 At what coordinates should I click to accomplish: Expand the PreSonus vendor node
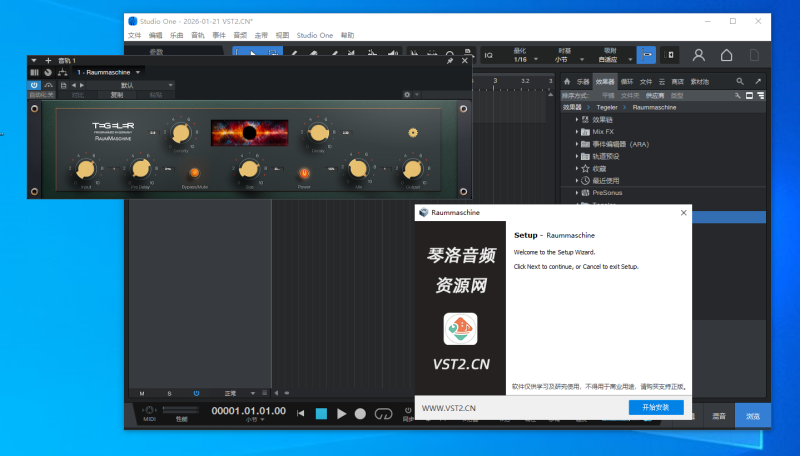tap(577, 193)
